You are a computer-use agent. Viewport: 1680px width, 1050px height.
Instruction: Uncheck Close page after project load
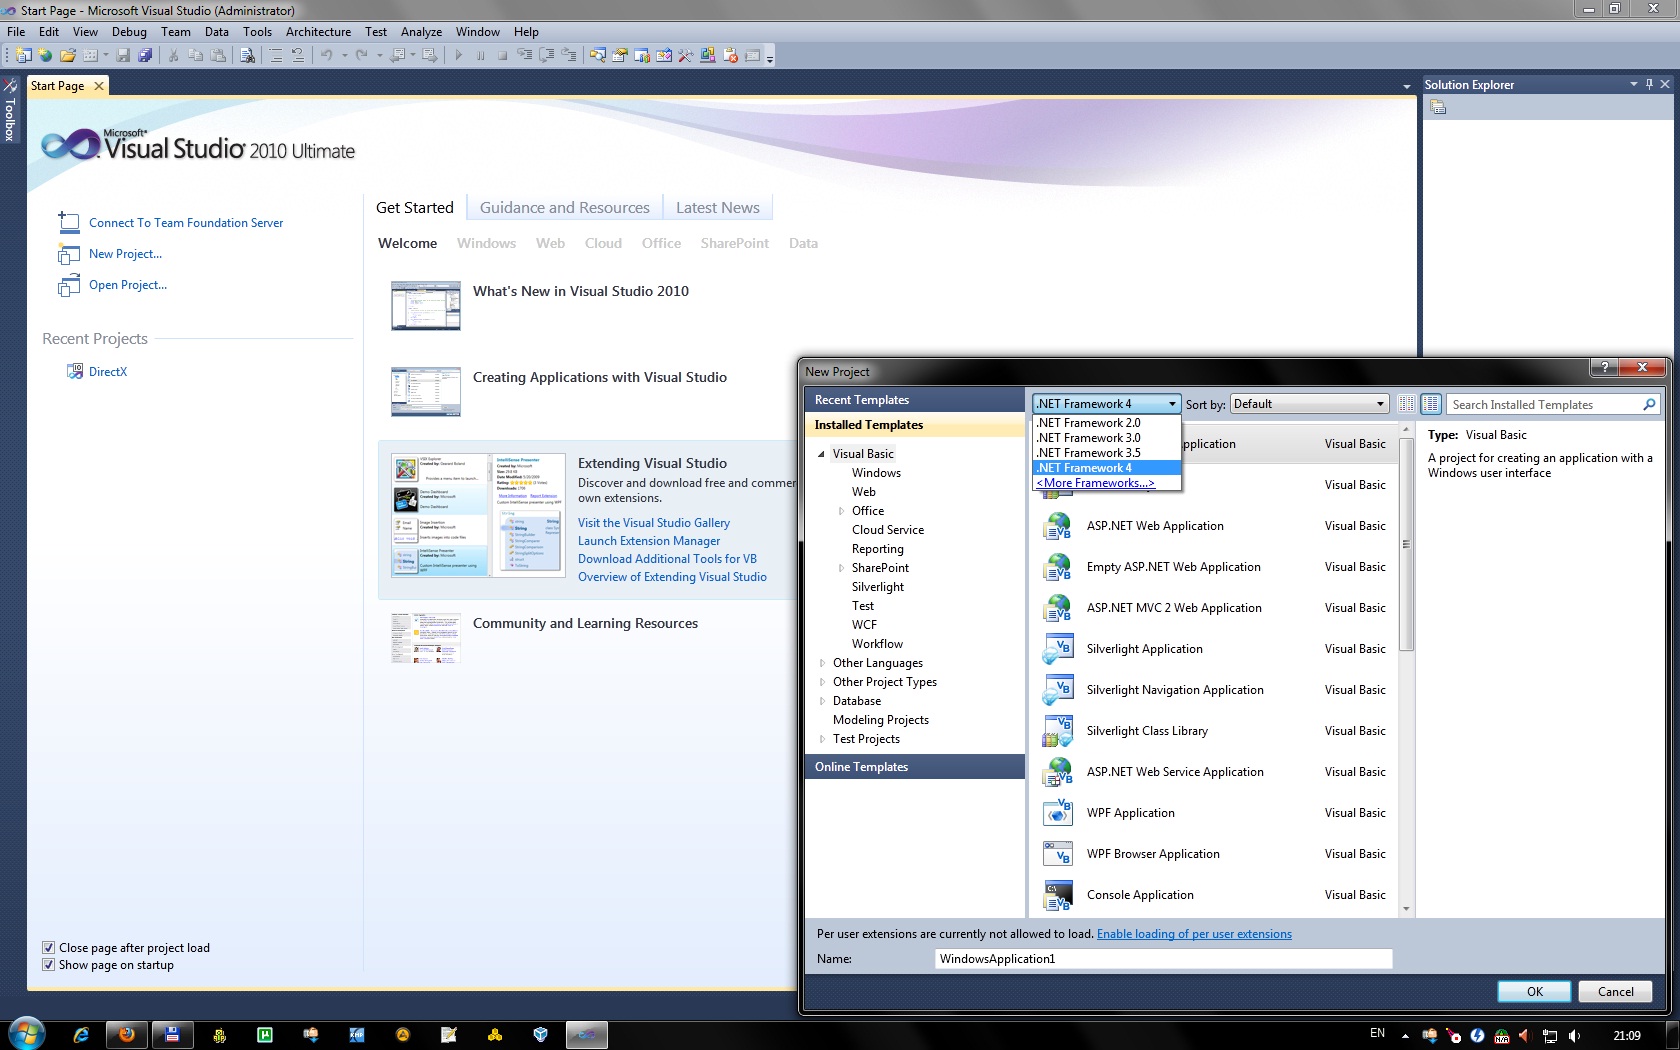click(x=48, y=947)
